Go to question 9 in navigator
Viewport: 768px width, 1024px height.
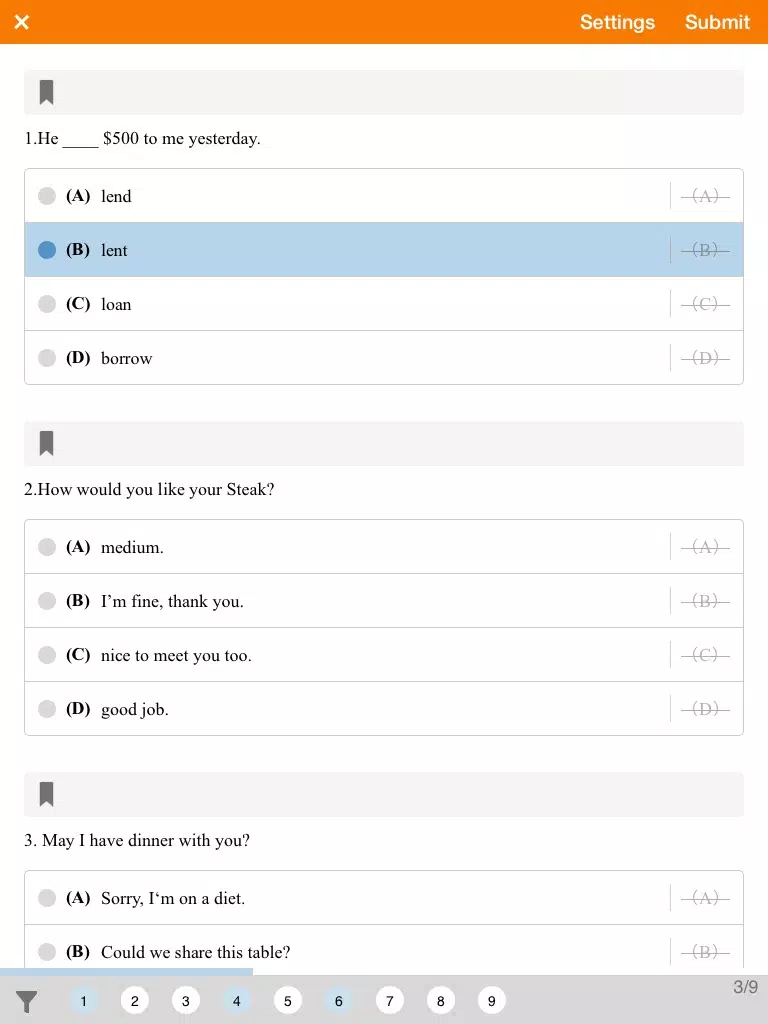(x=491, y=1000)
